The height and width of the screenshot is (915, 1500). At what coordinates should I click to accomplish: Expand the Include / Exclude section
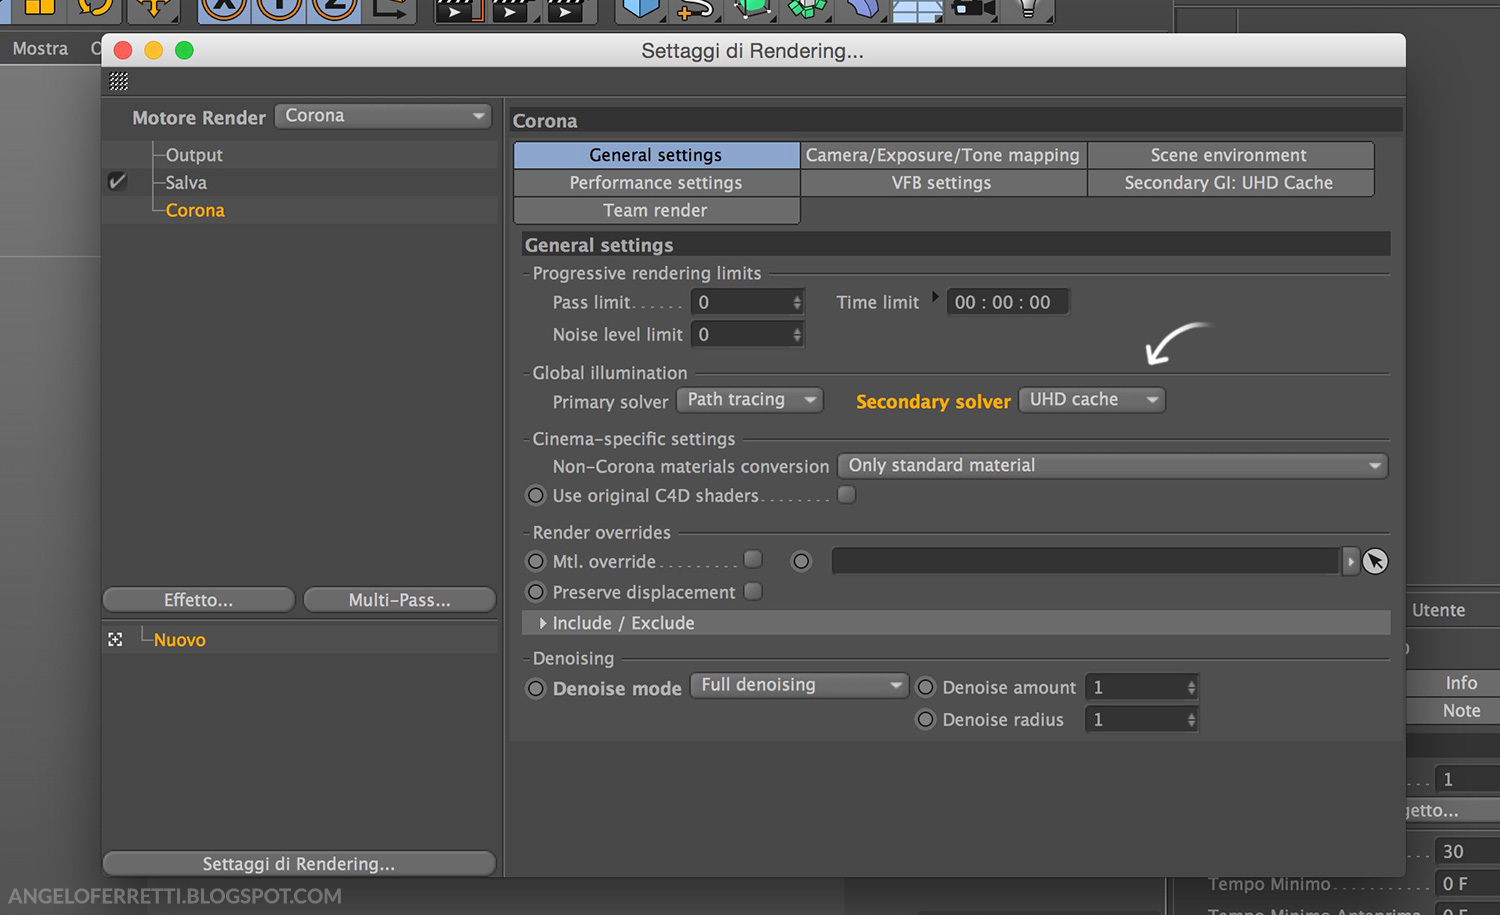tap(543, 623)
